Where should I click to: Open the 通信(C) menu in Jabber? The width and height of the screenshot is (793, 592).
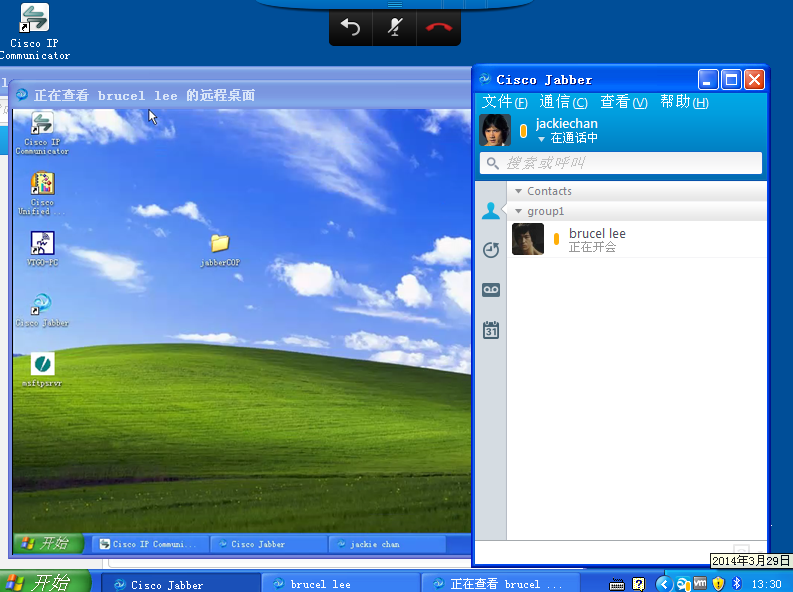point(563,102)
